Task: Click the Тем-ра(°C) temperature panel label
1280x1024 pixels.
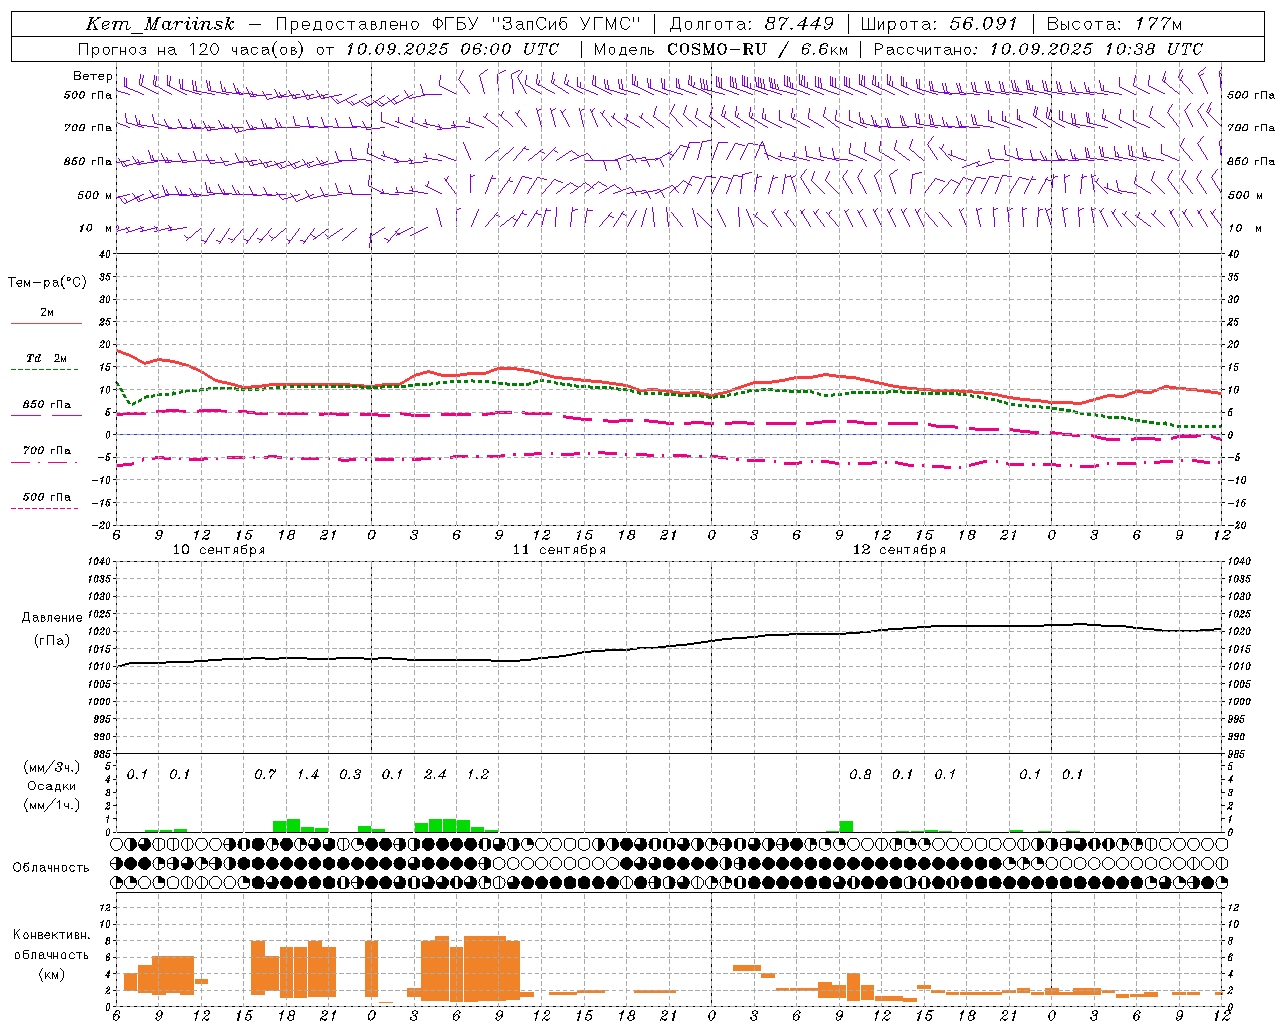Action: (47, 283)
